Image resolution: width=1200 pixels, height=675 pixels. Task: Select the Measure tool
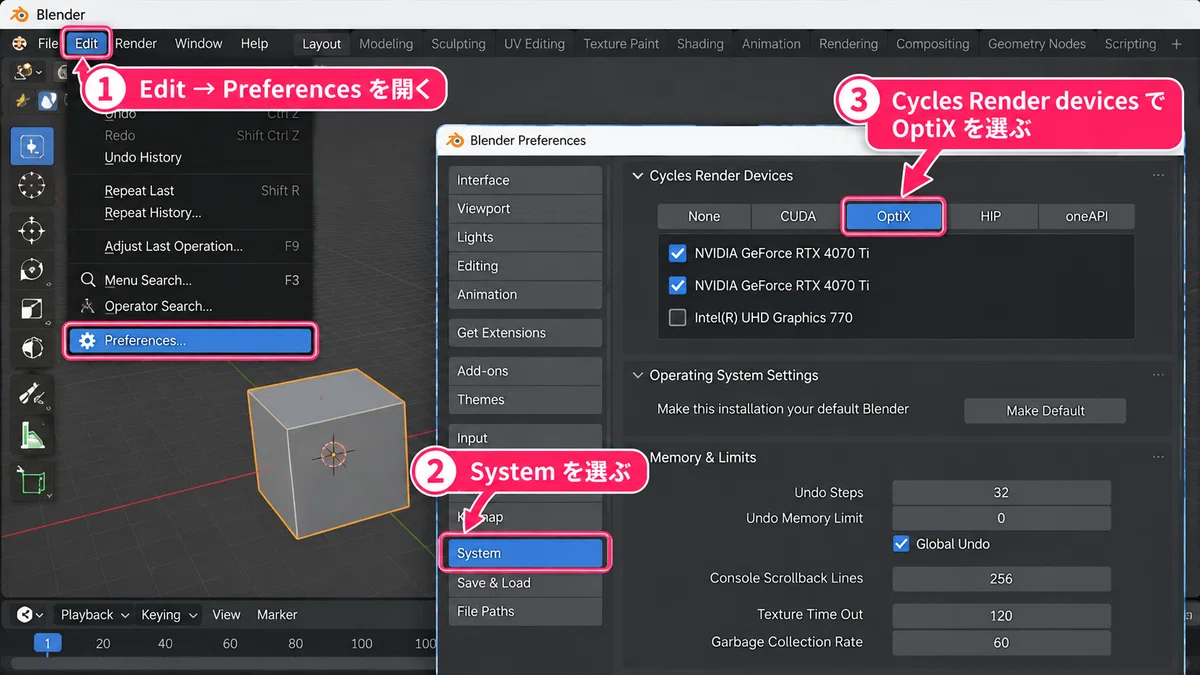coord(31,434)
